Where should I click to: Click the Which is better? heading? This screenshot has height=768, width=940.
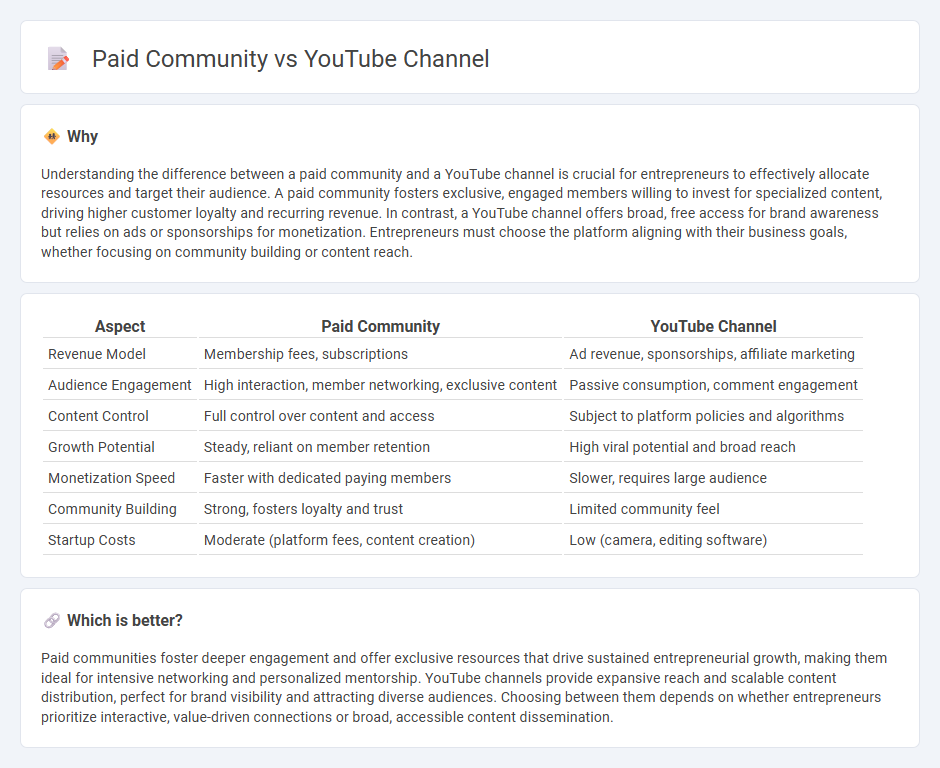[x=125, y=621]
